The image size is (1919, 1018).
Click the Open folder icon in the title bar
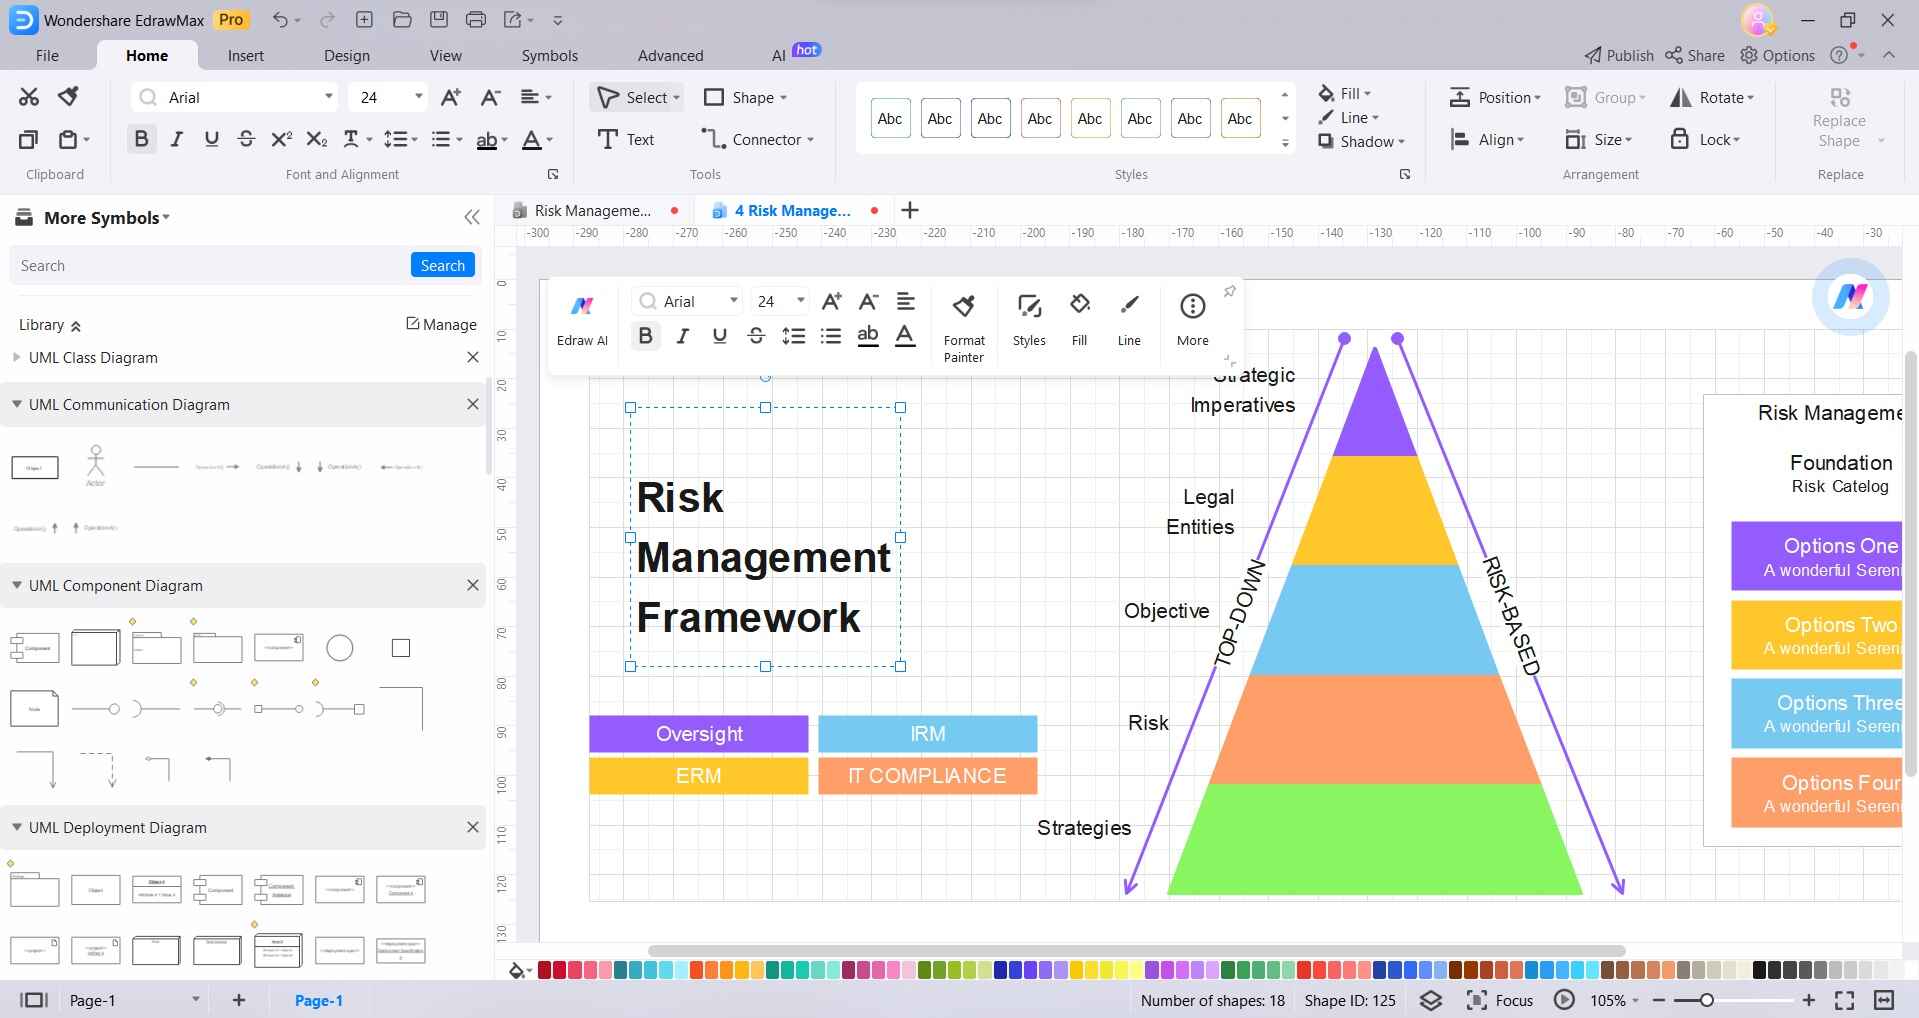[402, 20]
